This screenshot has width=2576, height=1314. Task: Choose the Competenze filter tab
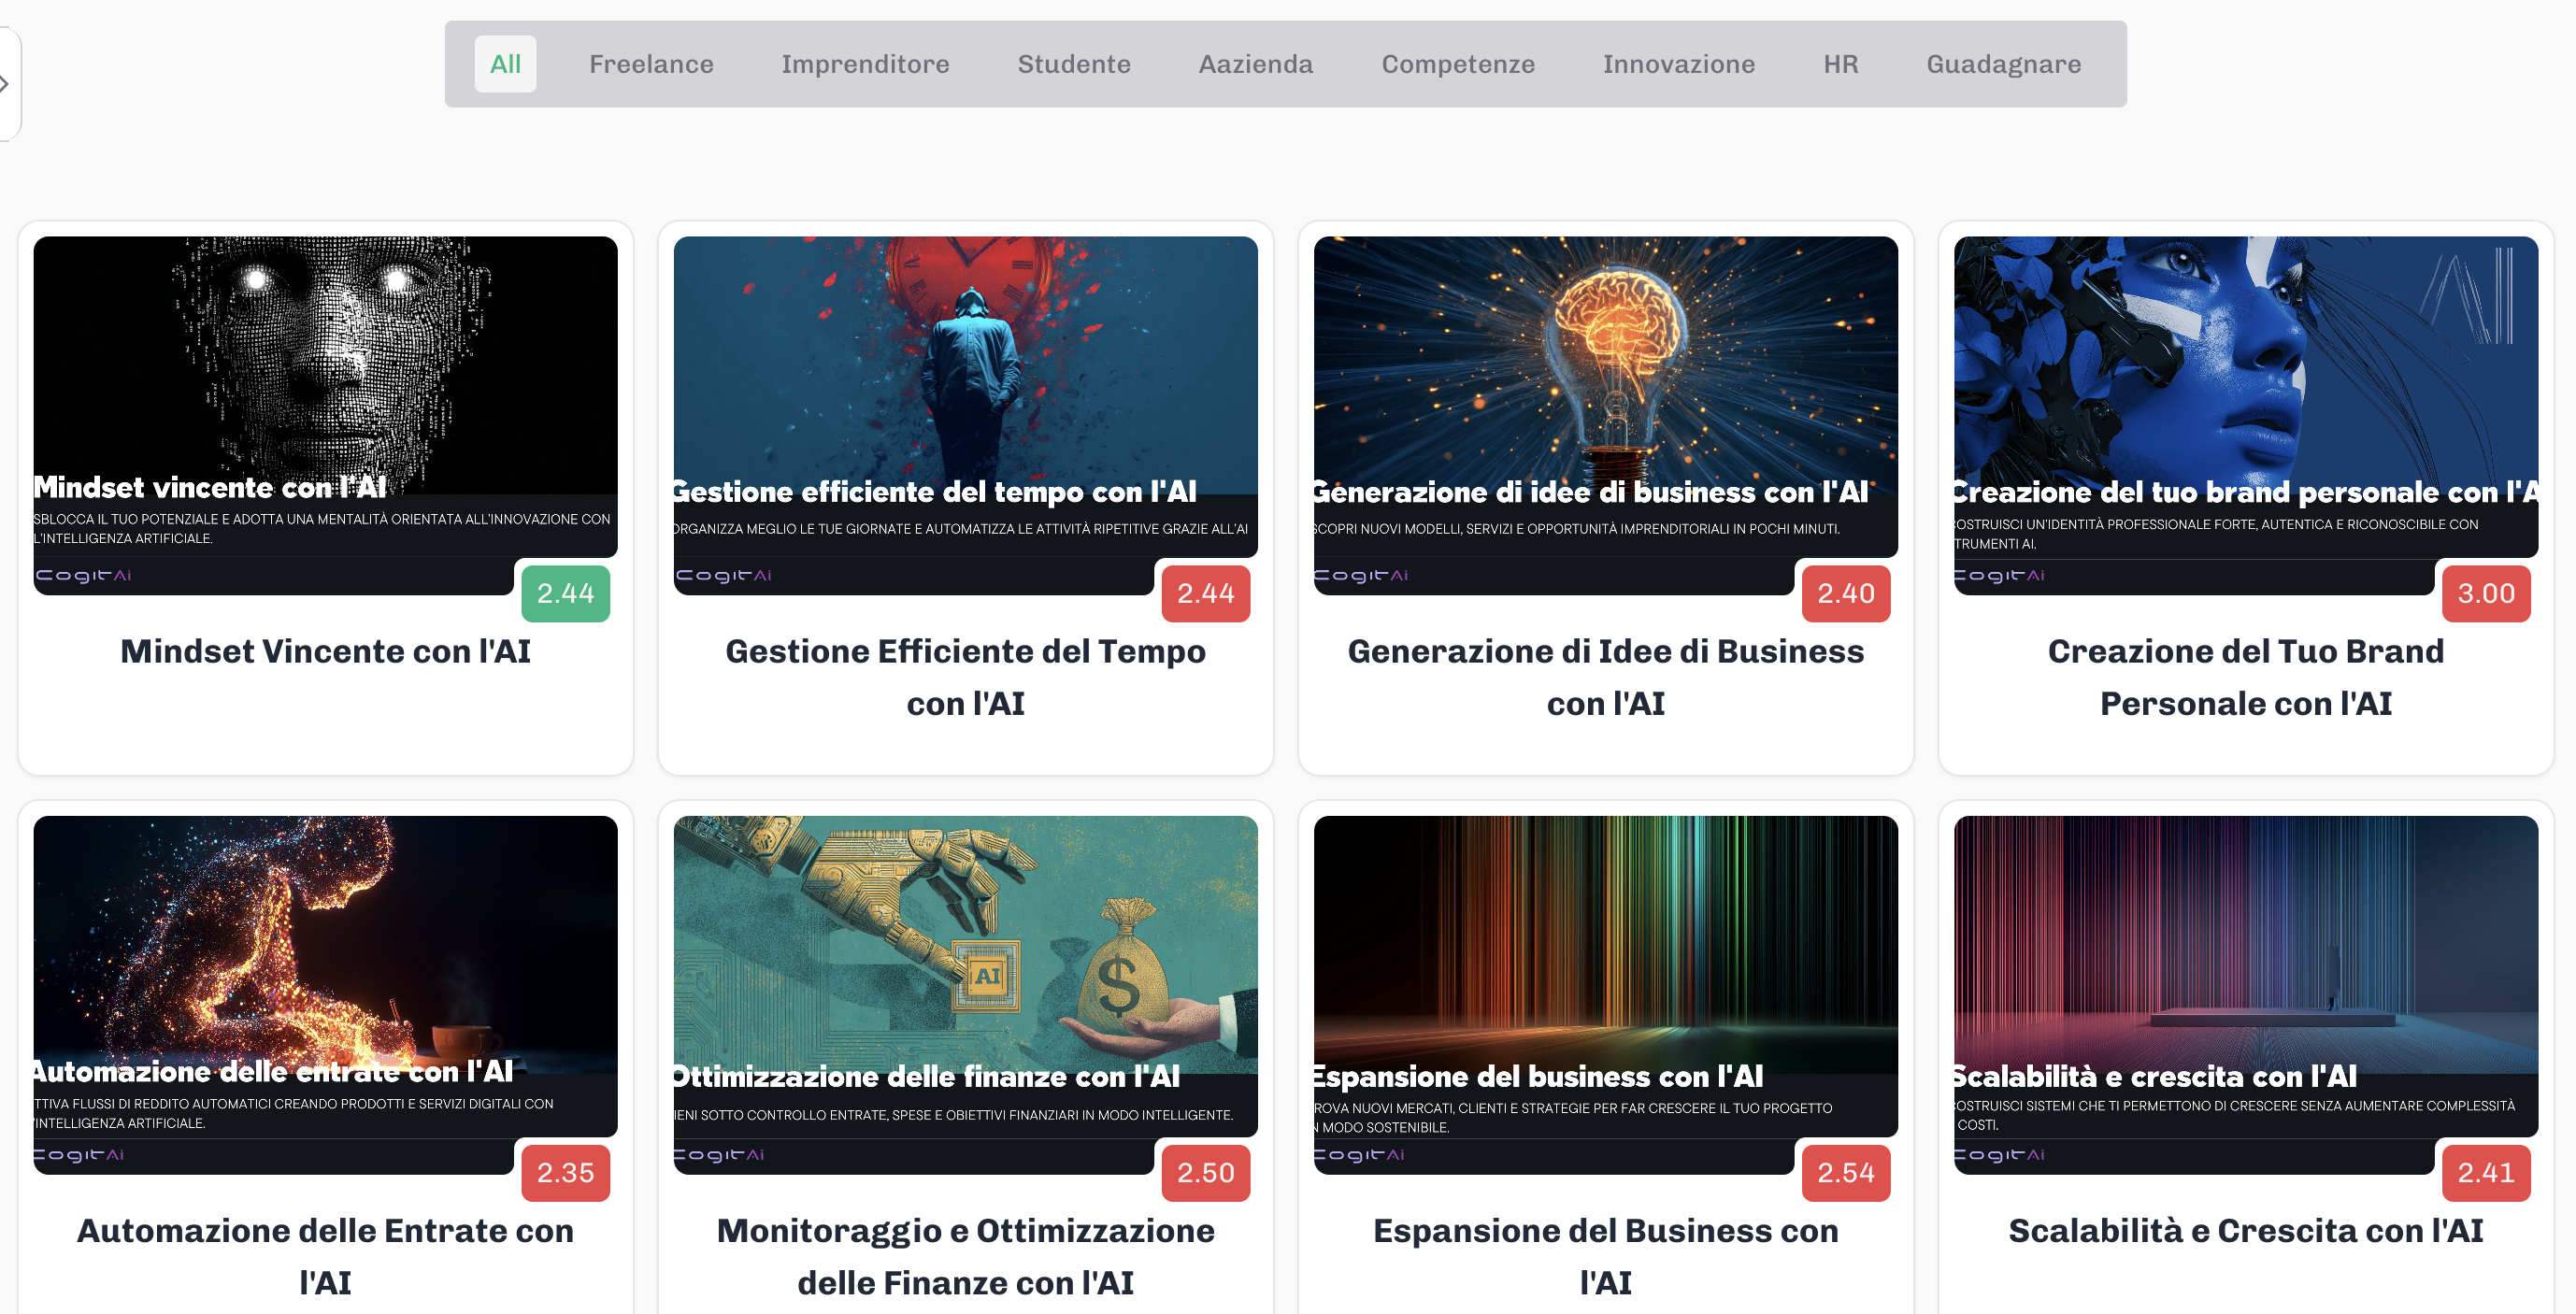[1457, 64]
